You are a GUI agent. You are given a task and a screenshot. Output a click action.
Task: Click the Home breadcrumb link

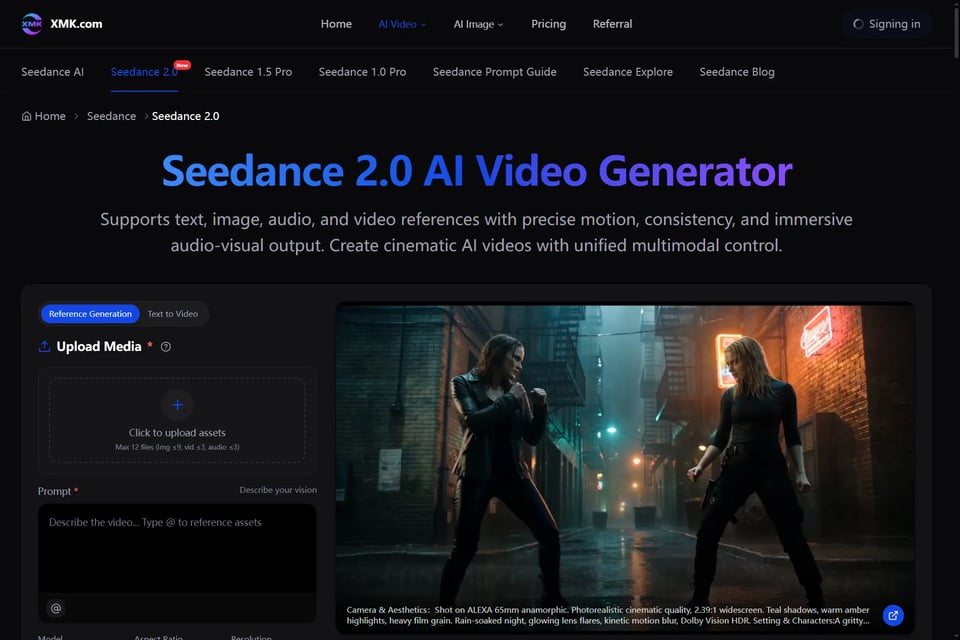(x=43, y=116)
